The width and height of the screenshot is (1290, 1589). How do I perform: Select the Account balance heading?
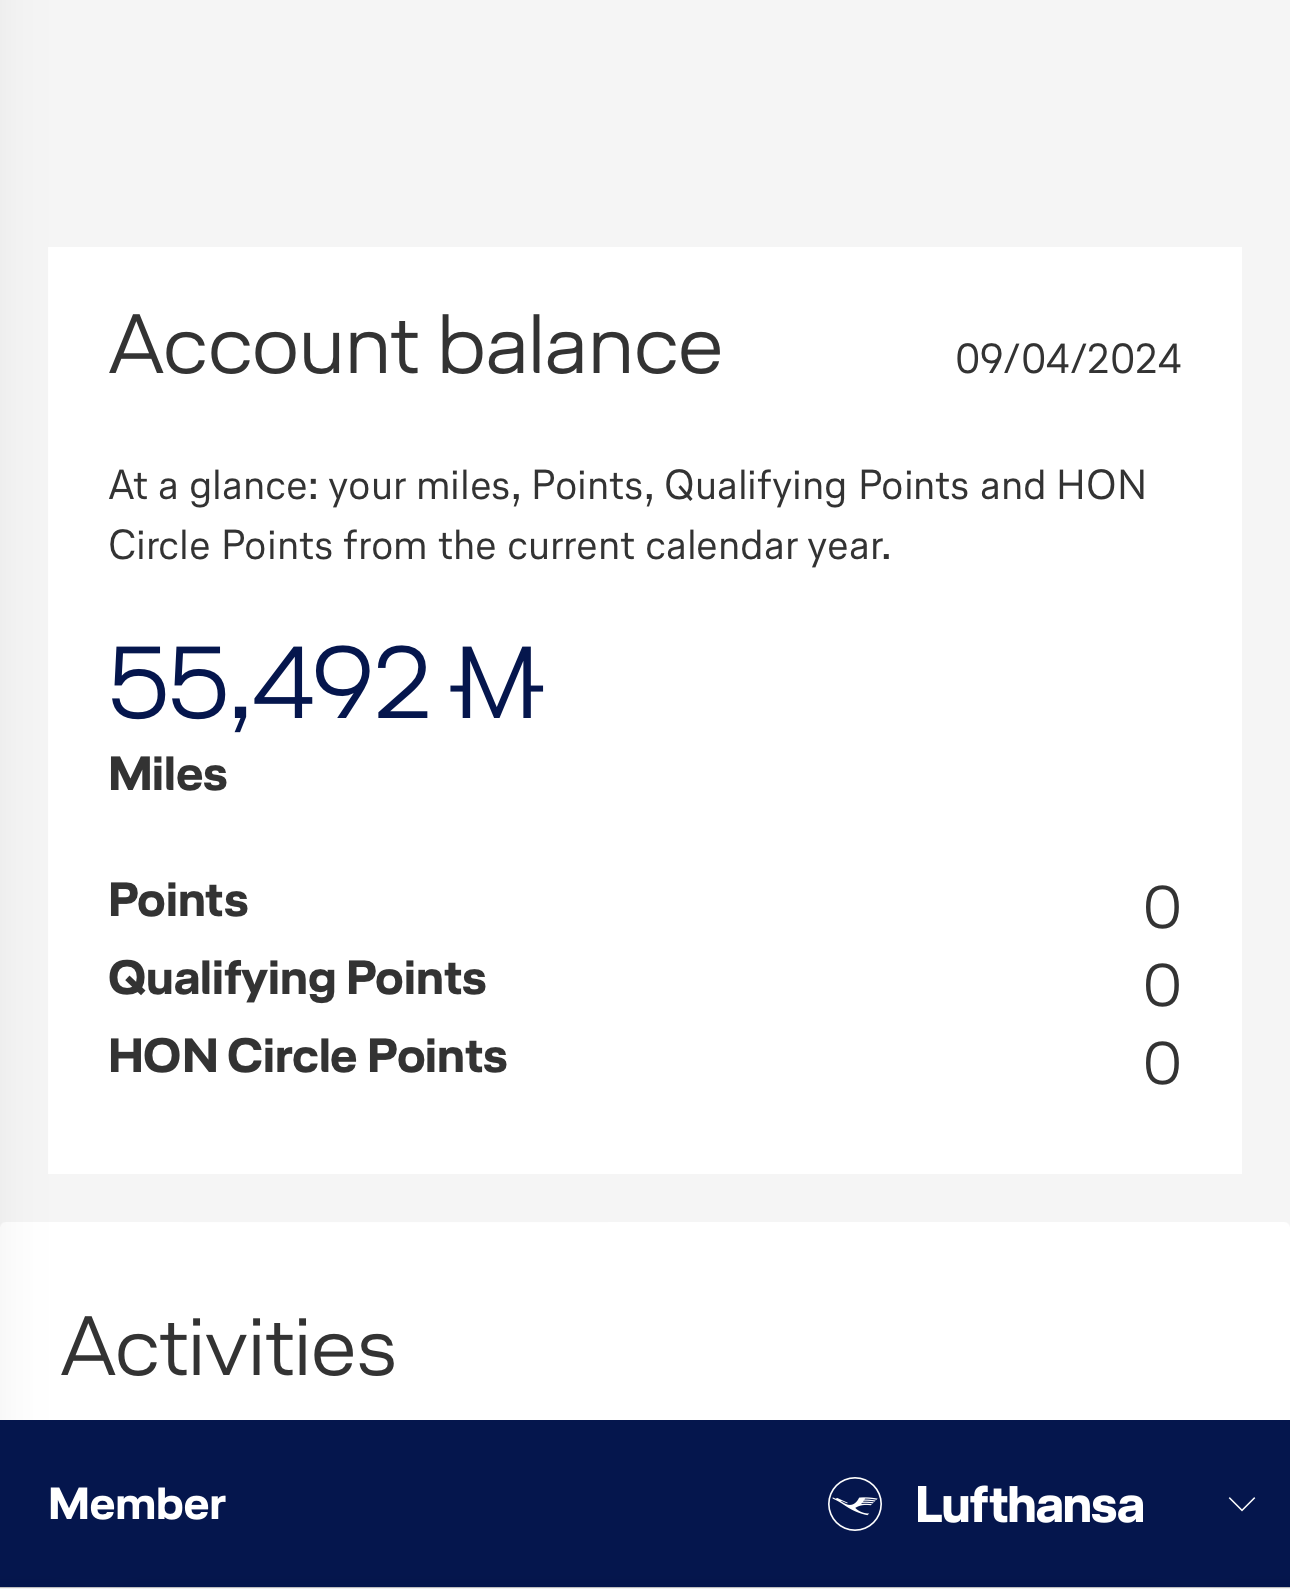point(415,345)
